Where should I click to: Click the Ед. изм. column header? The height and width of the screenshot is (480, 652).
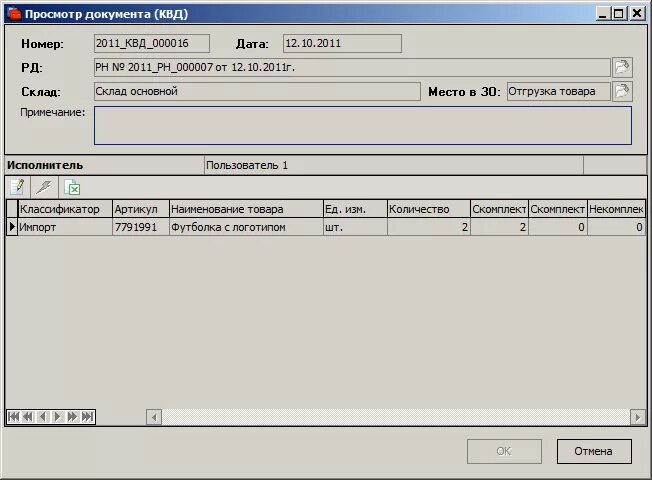pyautogui.click(x=355, y=209)
